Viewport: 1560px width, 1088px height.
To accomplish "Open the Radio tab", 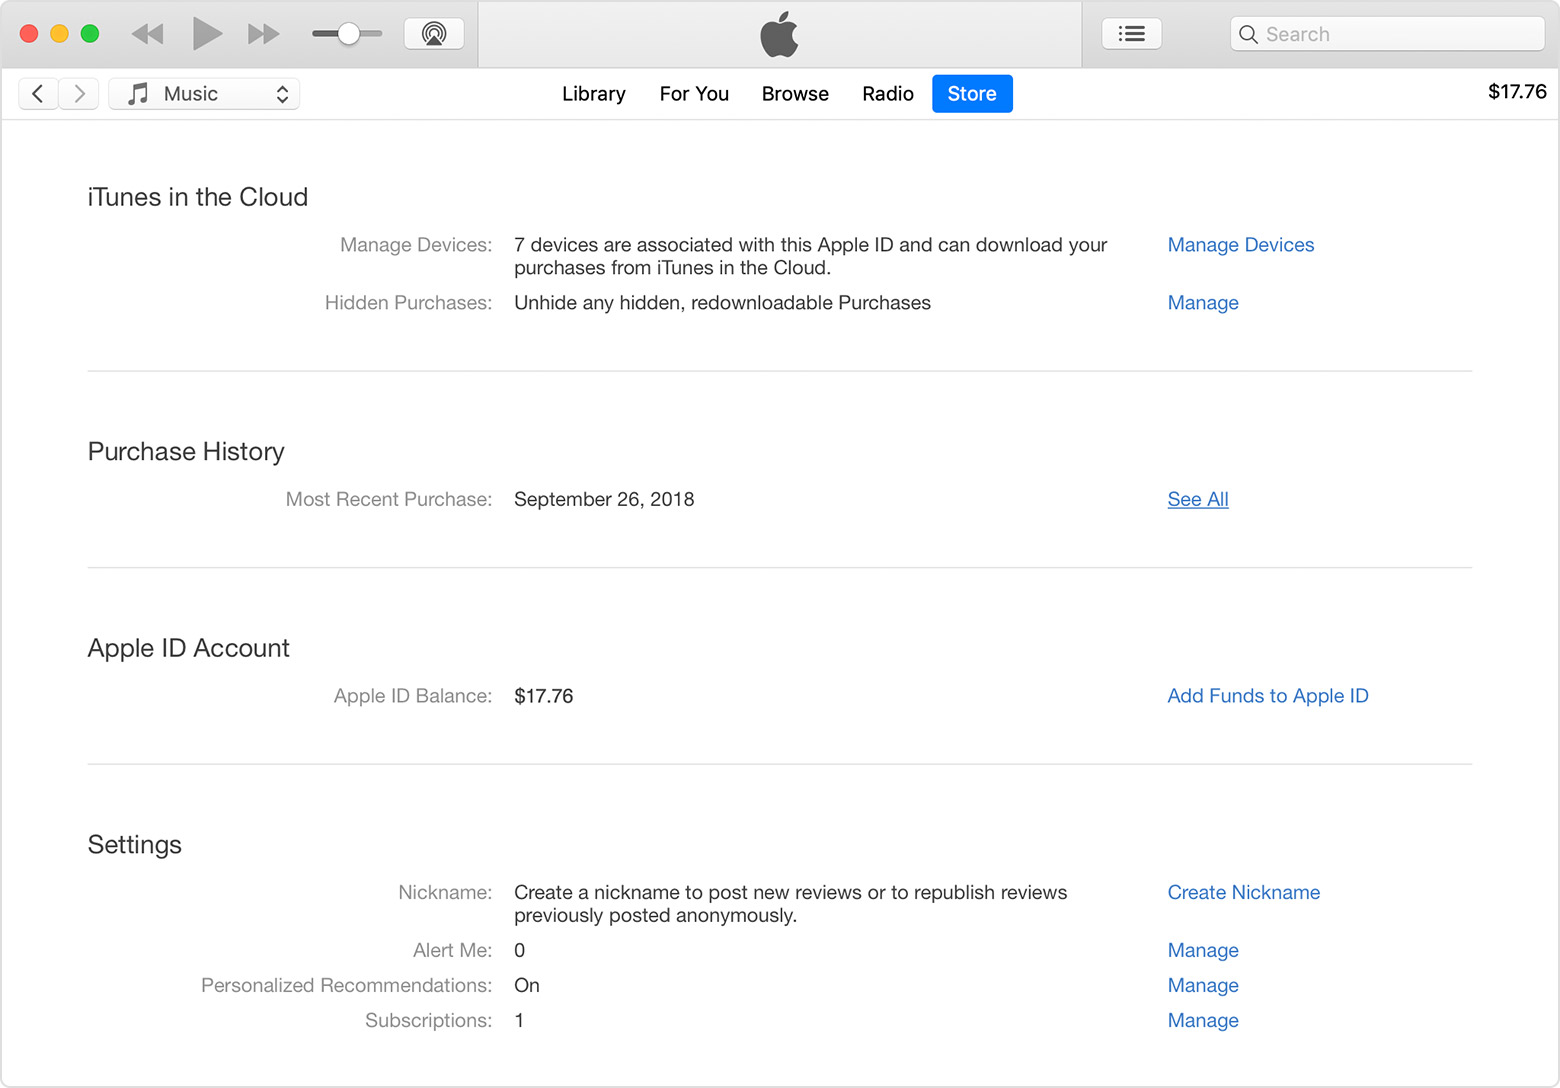I will [x=888, y=94].
